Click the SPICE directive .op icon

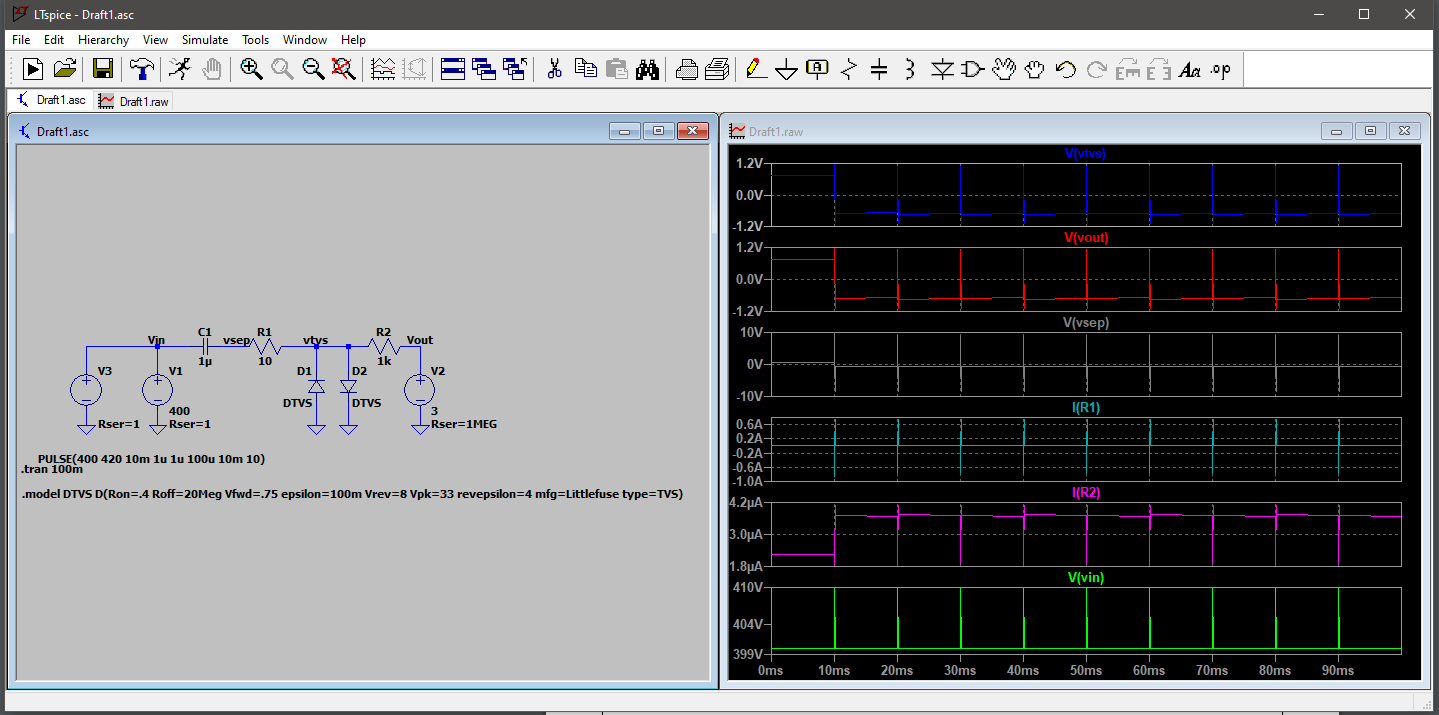point(1220,69)
